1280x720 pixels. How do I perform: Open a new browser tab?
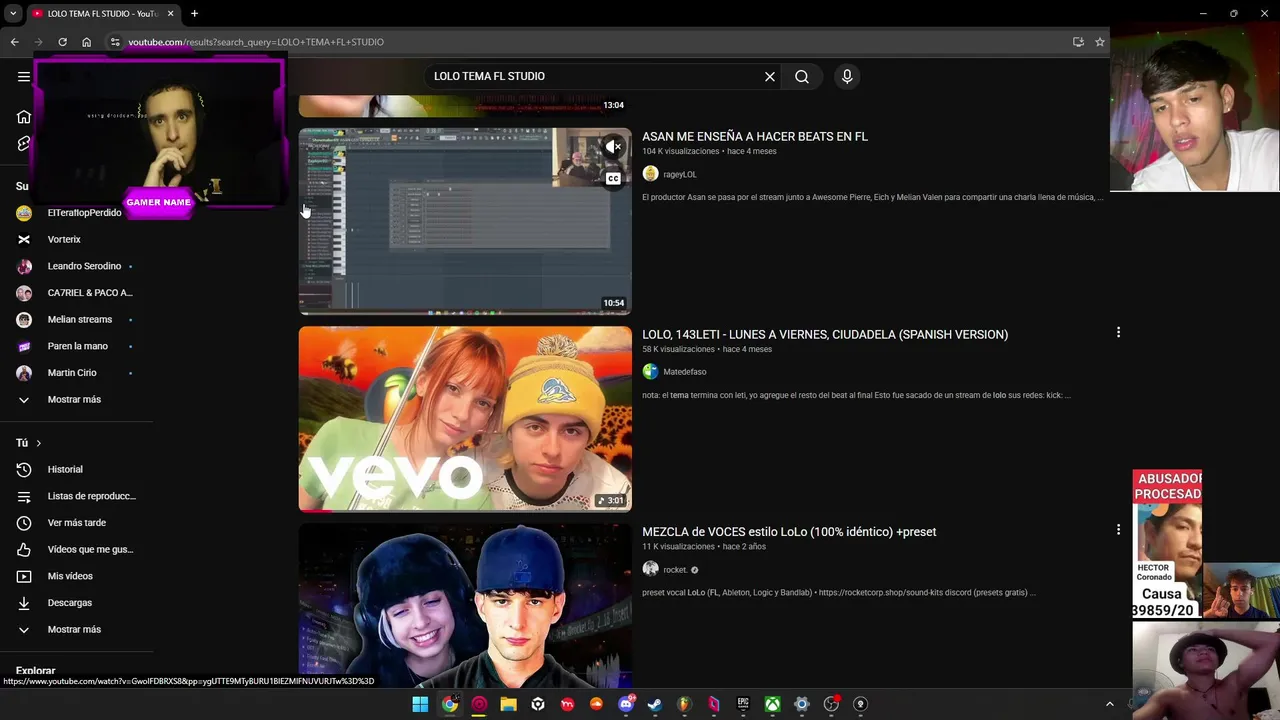pos(194,14)
